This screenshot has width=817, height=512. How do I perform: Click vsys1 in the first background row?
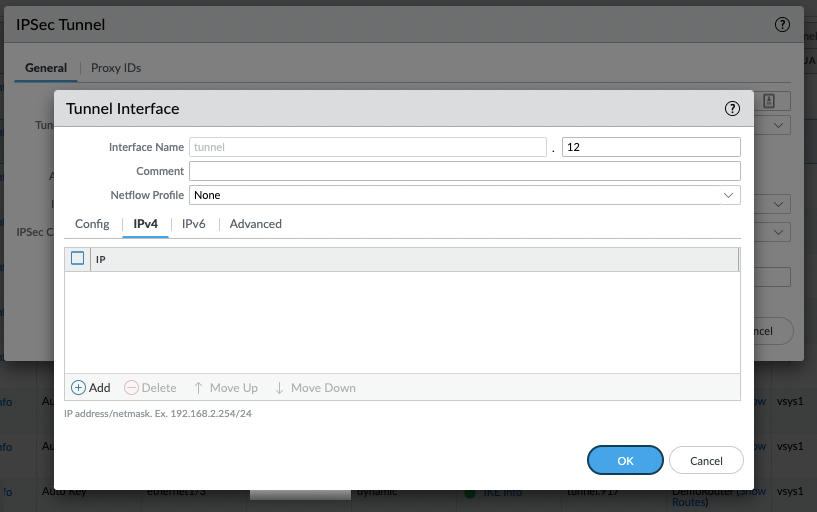tap(790, 402)
